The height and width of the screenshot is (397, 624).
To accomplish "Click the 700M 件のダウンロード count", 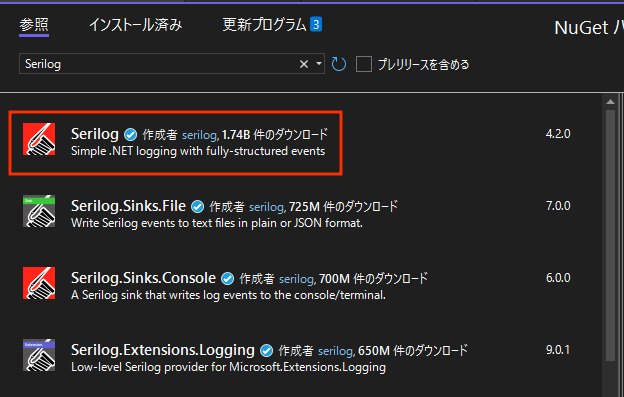I will pyautogui.click(x=373, y=279).
